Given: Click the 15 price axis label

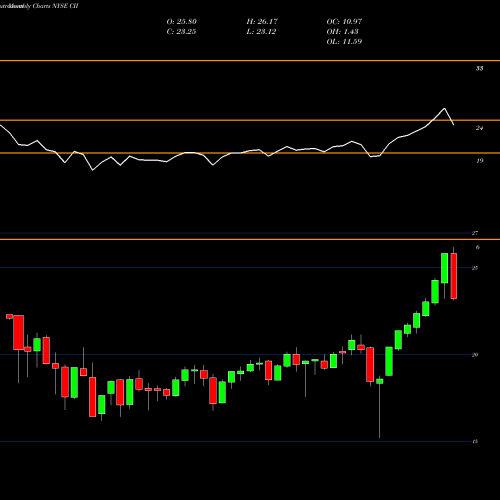Looking at the screenshot, I should pyautogui.click(x=475, y=441).
